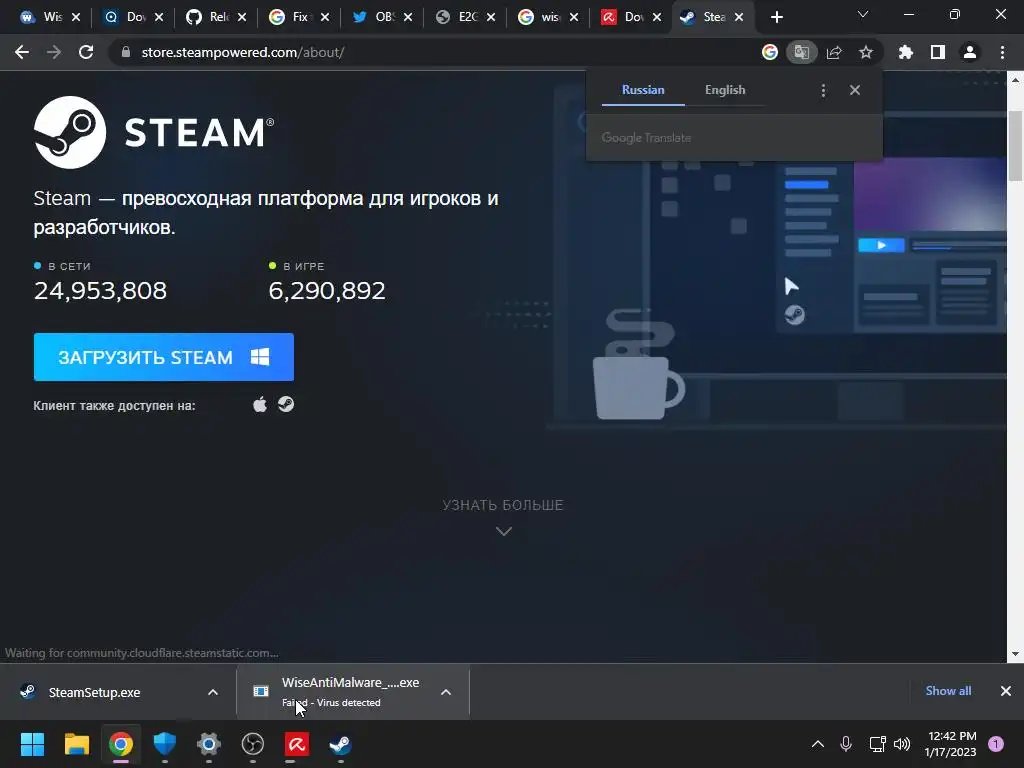Select the English language tab
This screenshot has width=1024, height=768.
click(x=725, y=90)
